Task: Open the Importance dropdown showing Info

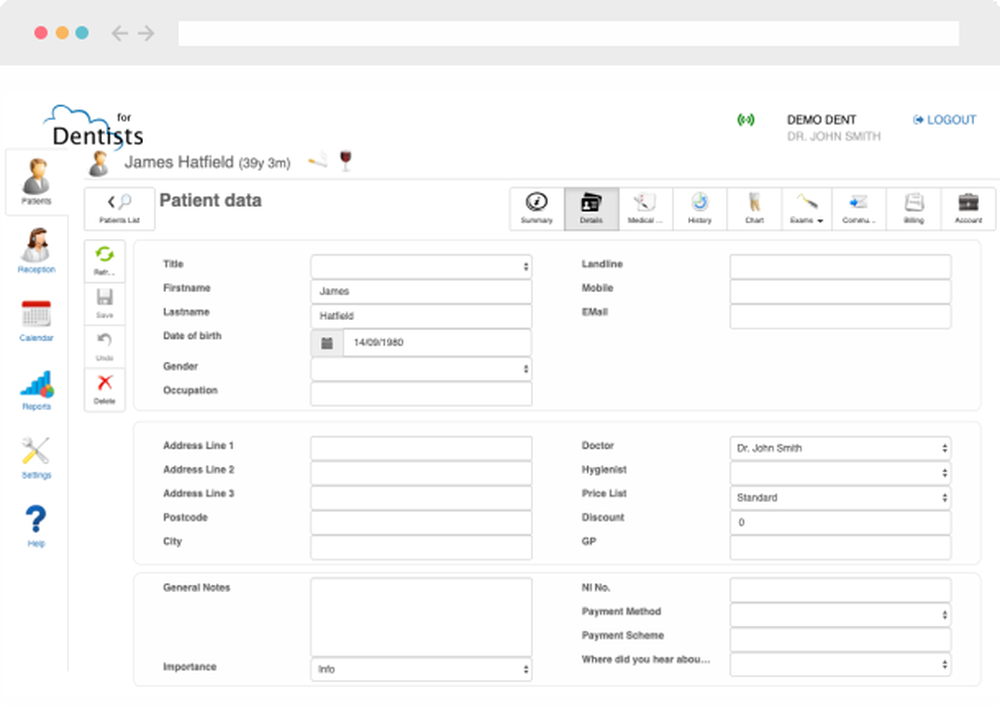Action: (x=421, y=669)
